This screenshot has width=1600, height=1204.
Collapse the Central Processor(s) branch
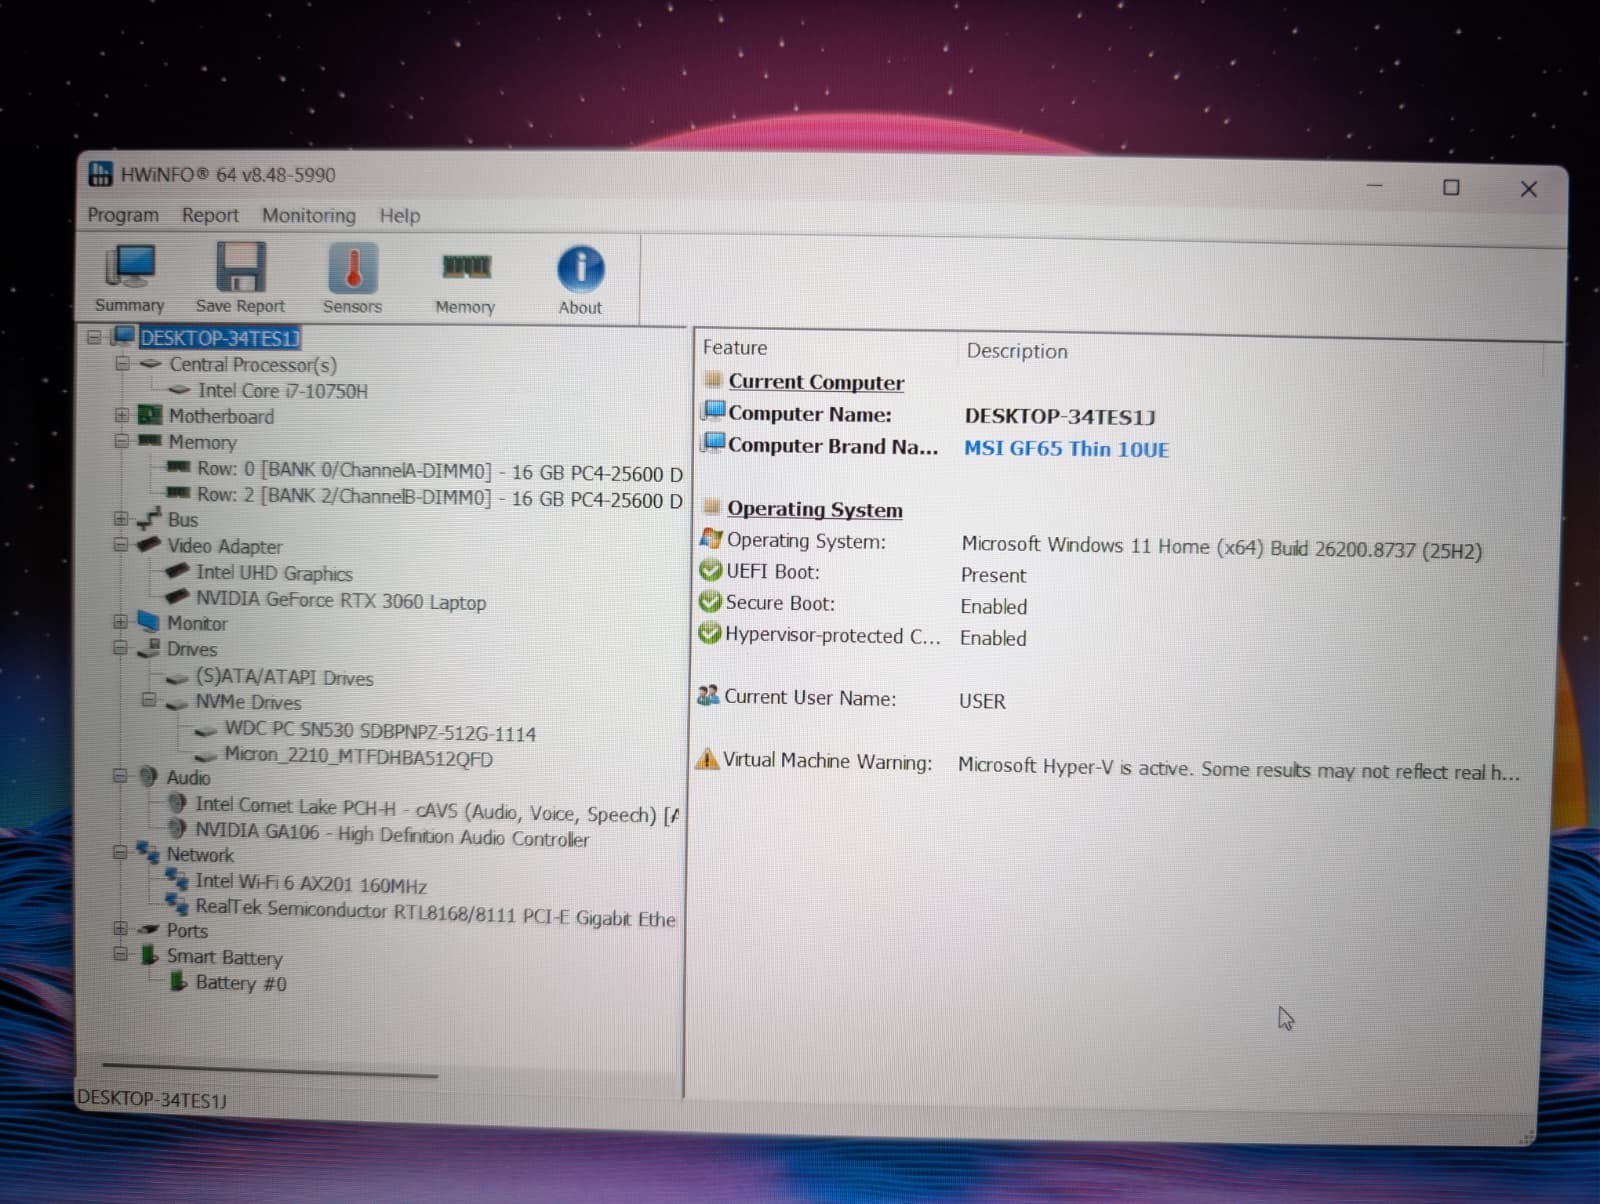(122, 363)
